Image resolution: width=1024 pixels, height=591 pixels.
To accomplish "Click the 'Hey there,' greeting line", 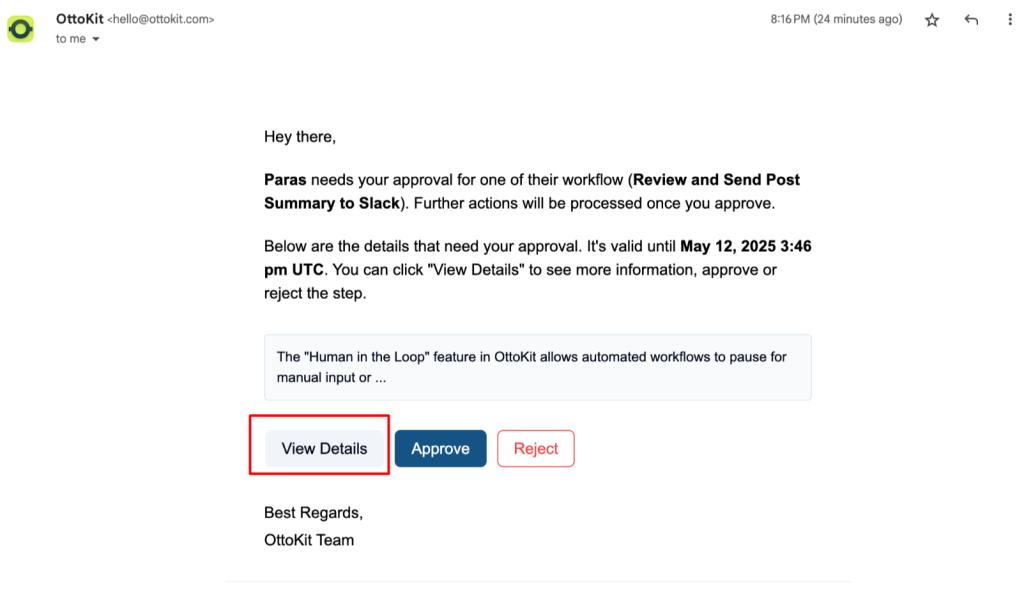I will pyautogui.click(x=300, y=136).
